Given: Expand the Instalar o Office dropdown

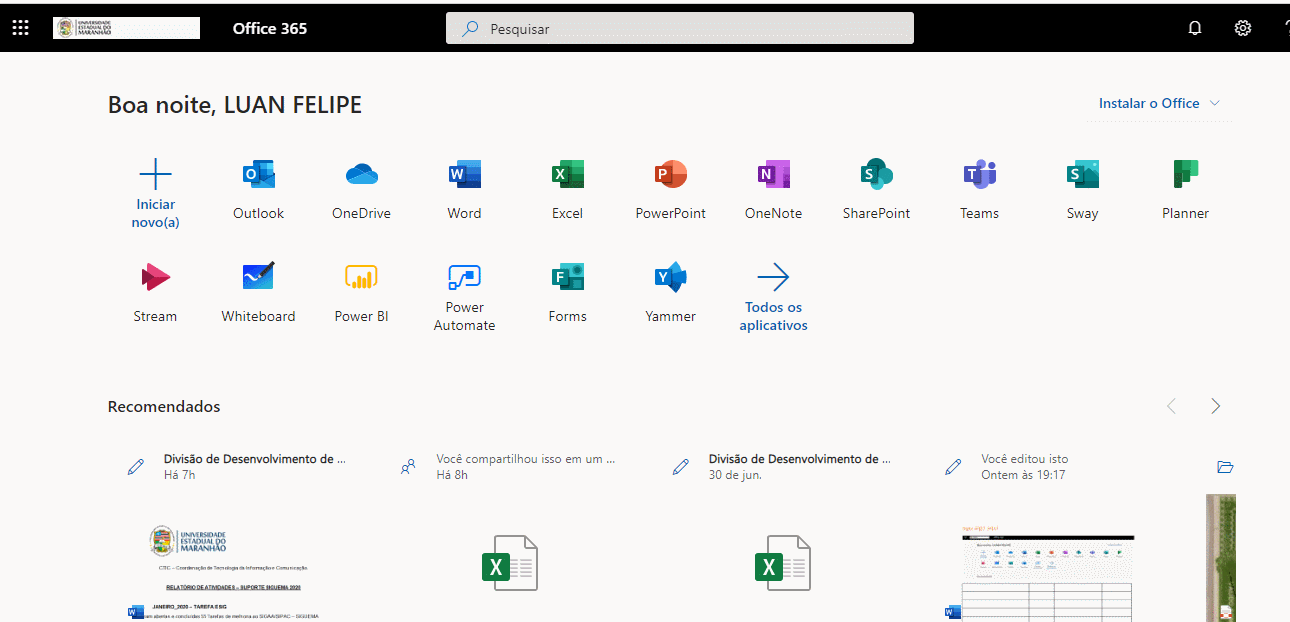Looking at the screenshot, I should (x=1159, y=103).
